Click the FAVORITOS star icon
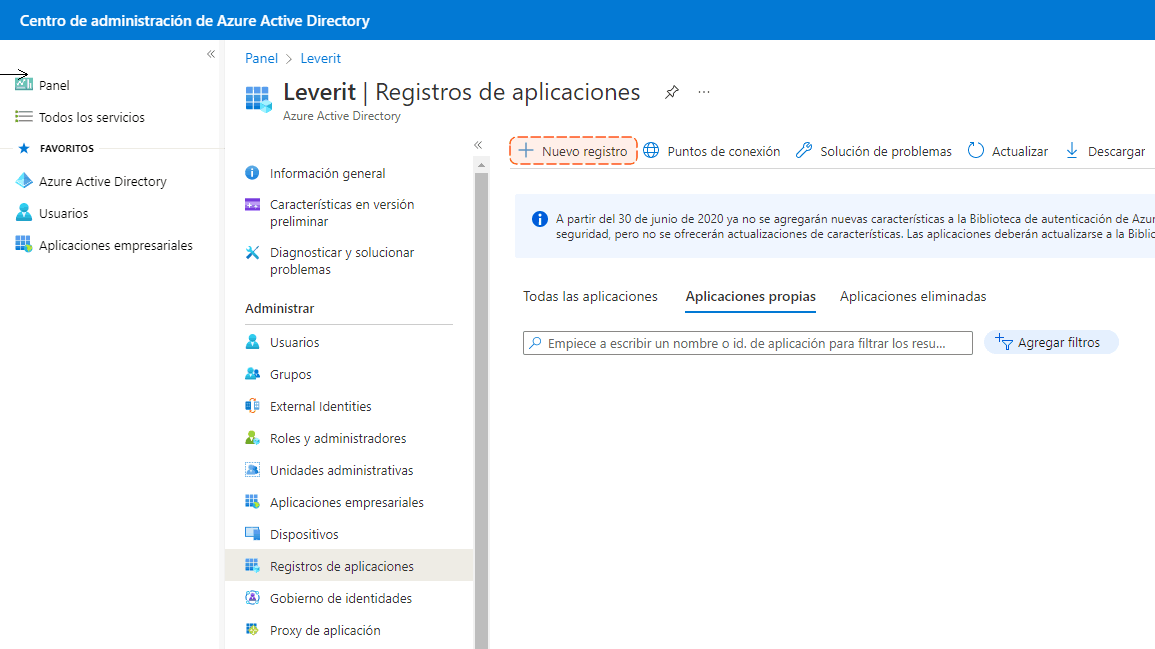The width and height of the screenshot is (1155, 649). point(24,148)
